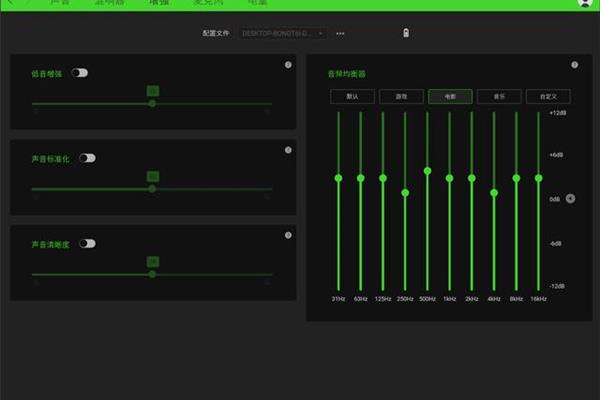Click the 声音标准化 level slider handle
Screen dimensions: 600x400
click(152, 189)
